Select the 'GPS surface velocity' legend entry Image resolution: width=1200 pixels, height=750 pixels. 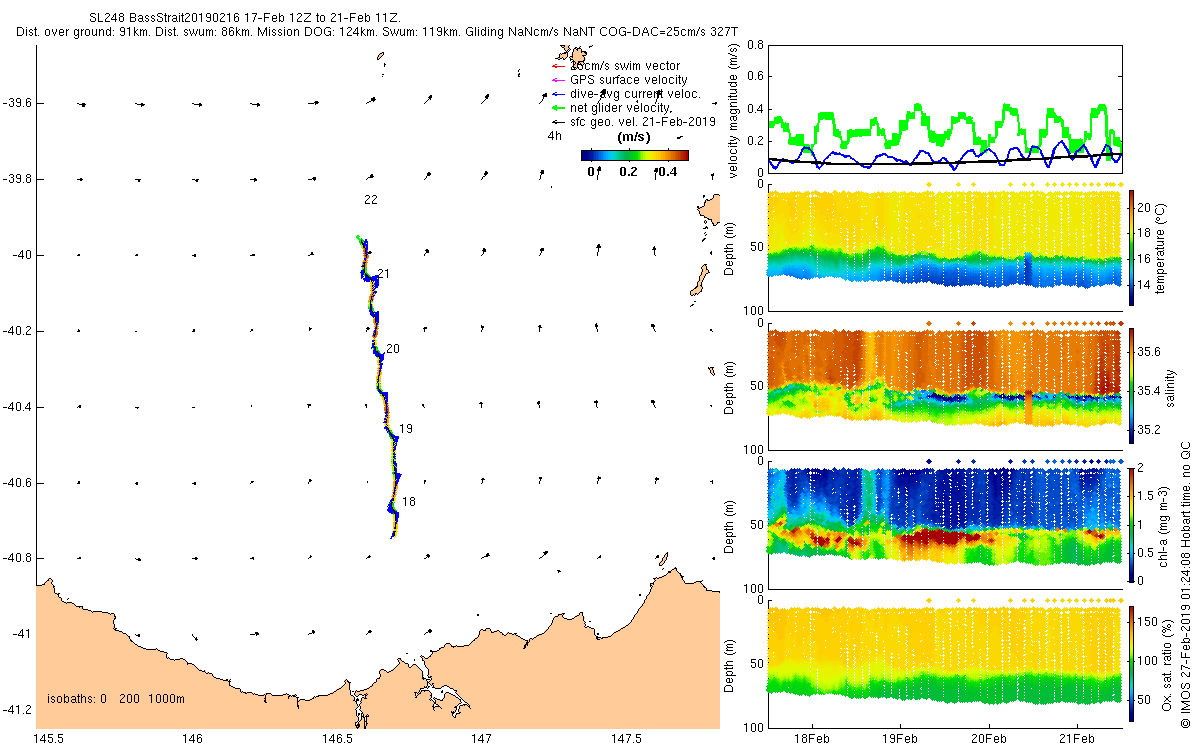pyautogui.click(x=619, y=80)
